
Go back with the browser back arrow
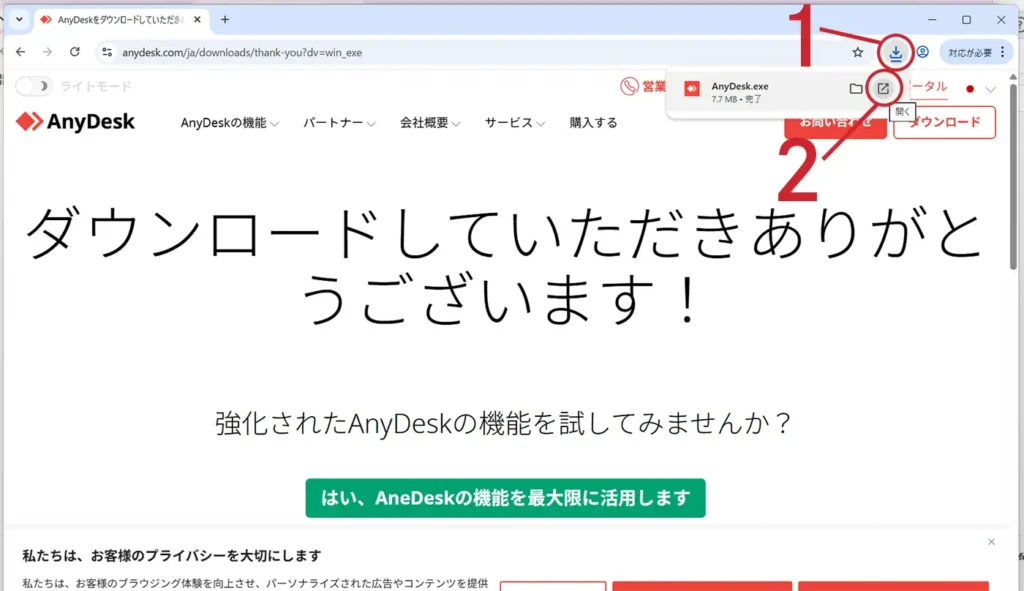coord(21,52)
